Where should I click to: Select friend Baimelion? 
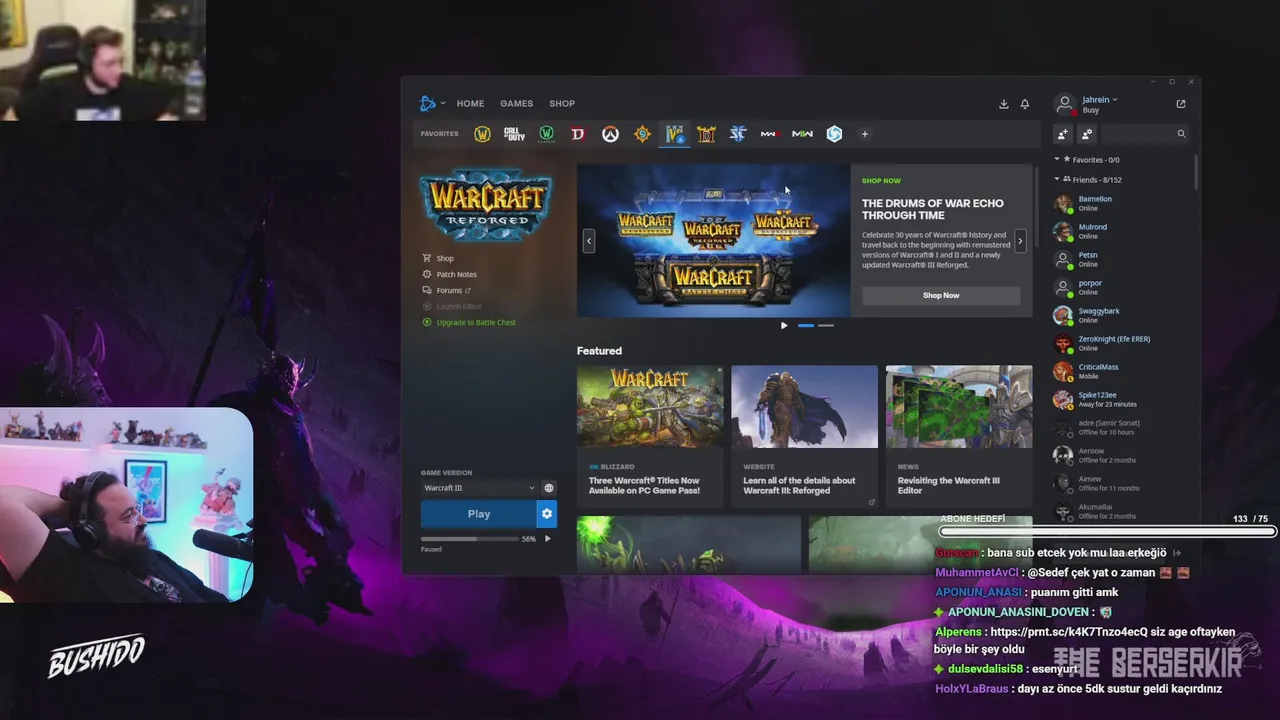[1120, 203]
